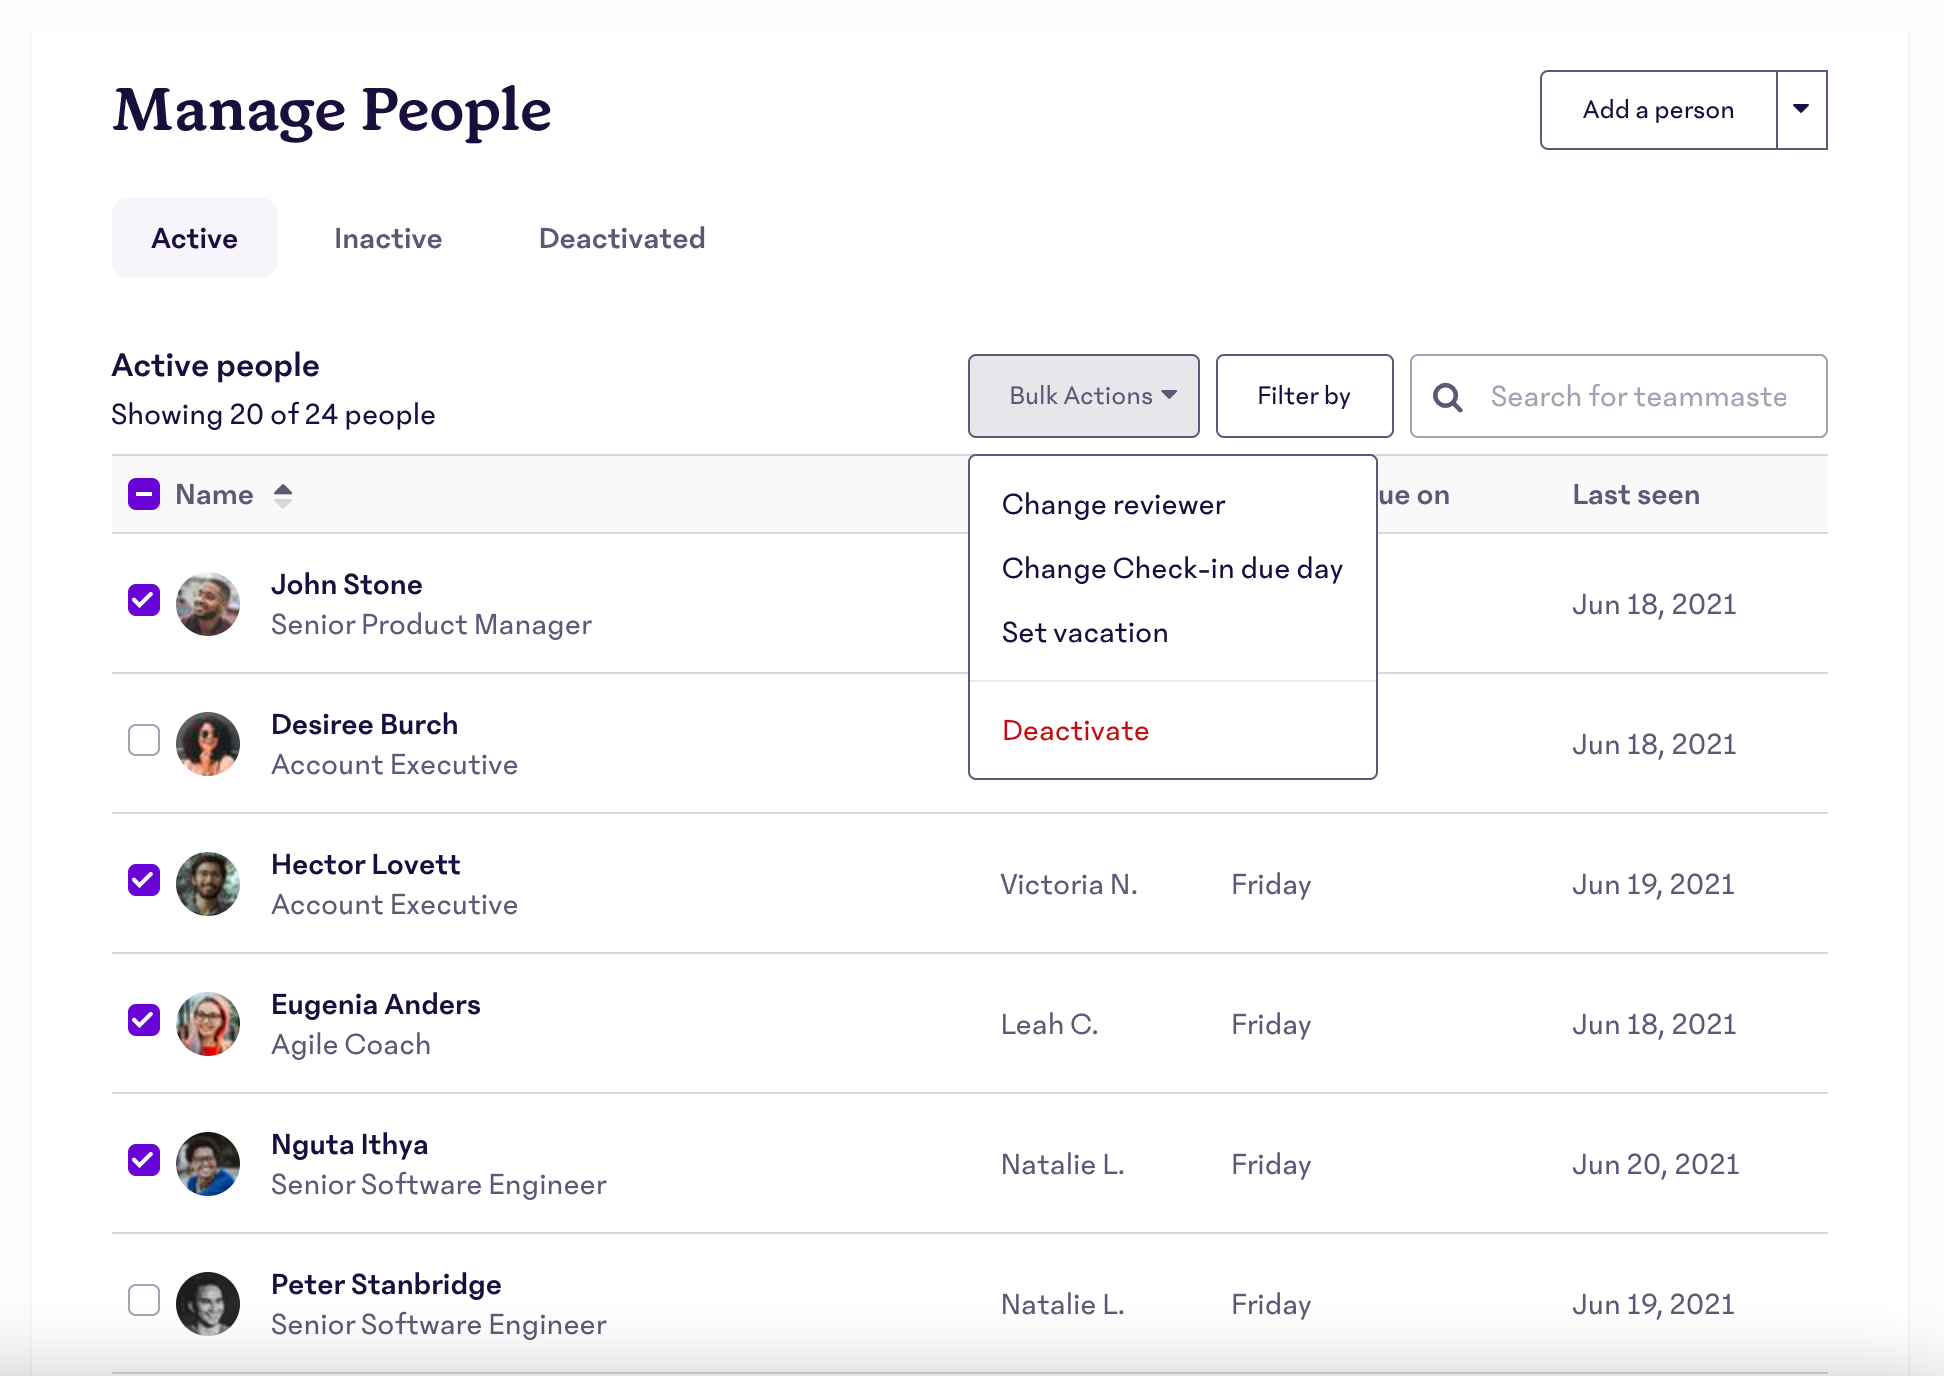Switch to the Inactive tab
This screenshot has height=1376, width=1944.
click(388, 238)
